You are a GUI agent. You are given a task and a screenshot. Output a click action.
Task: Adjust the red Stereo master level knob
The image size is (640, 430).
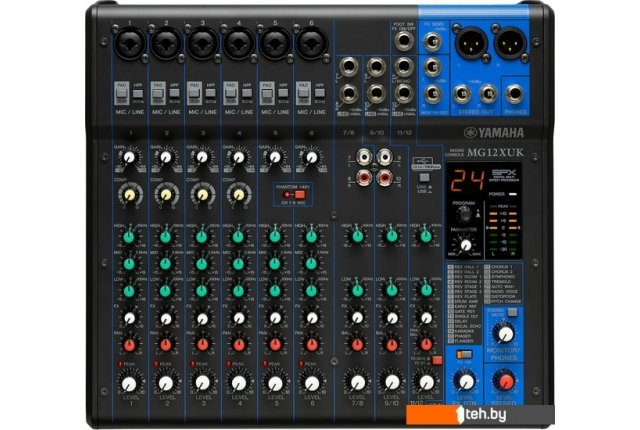coord(506,381)
